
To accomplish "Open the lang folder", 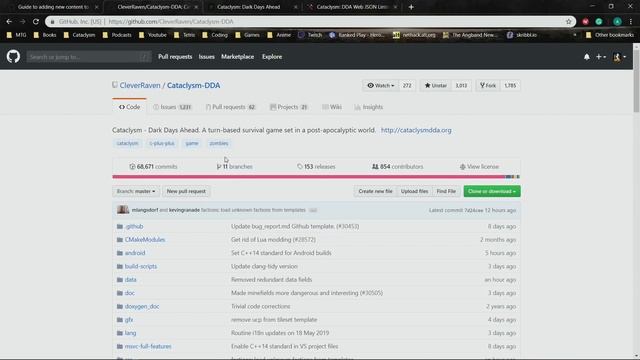I will [x=130, y=333].
